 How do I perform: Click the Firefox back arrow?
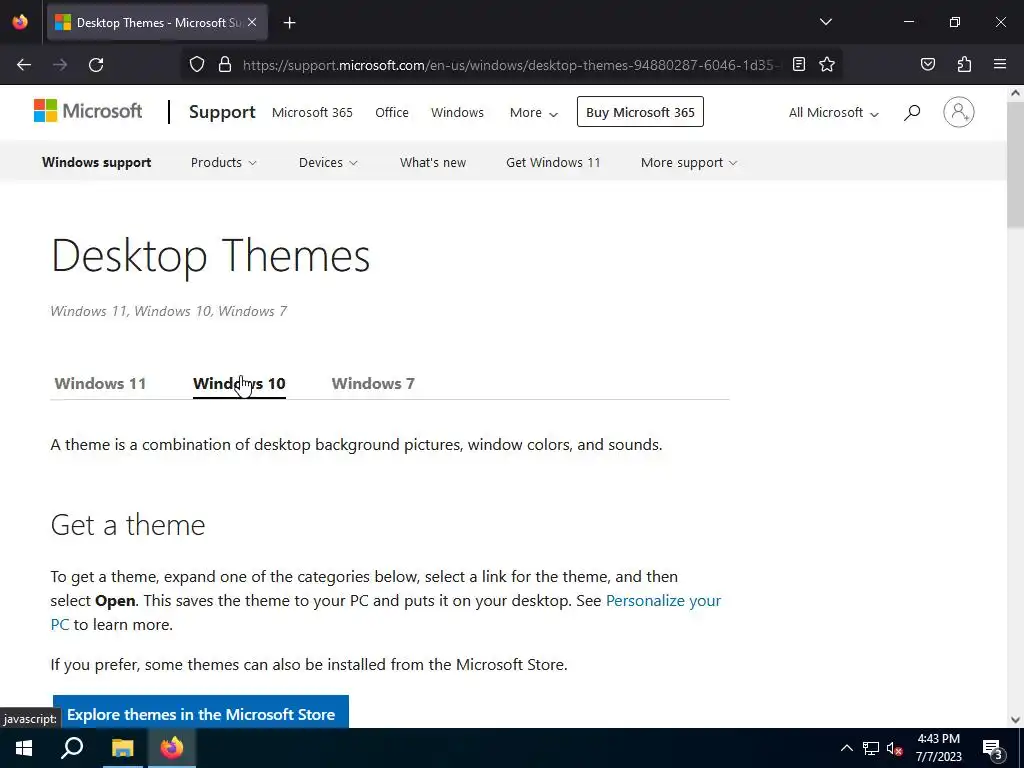coord(24,65)
